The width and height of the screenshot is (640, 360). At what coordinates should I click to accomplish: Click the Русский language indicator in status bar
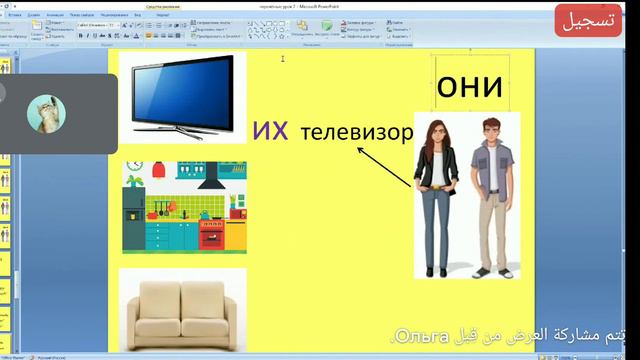click(51, 358)
